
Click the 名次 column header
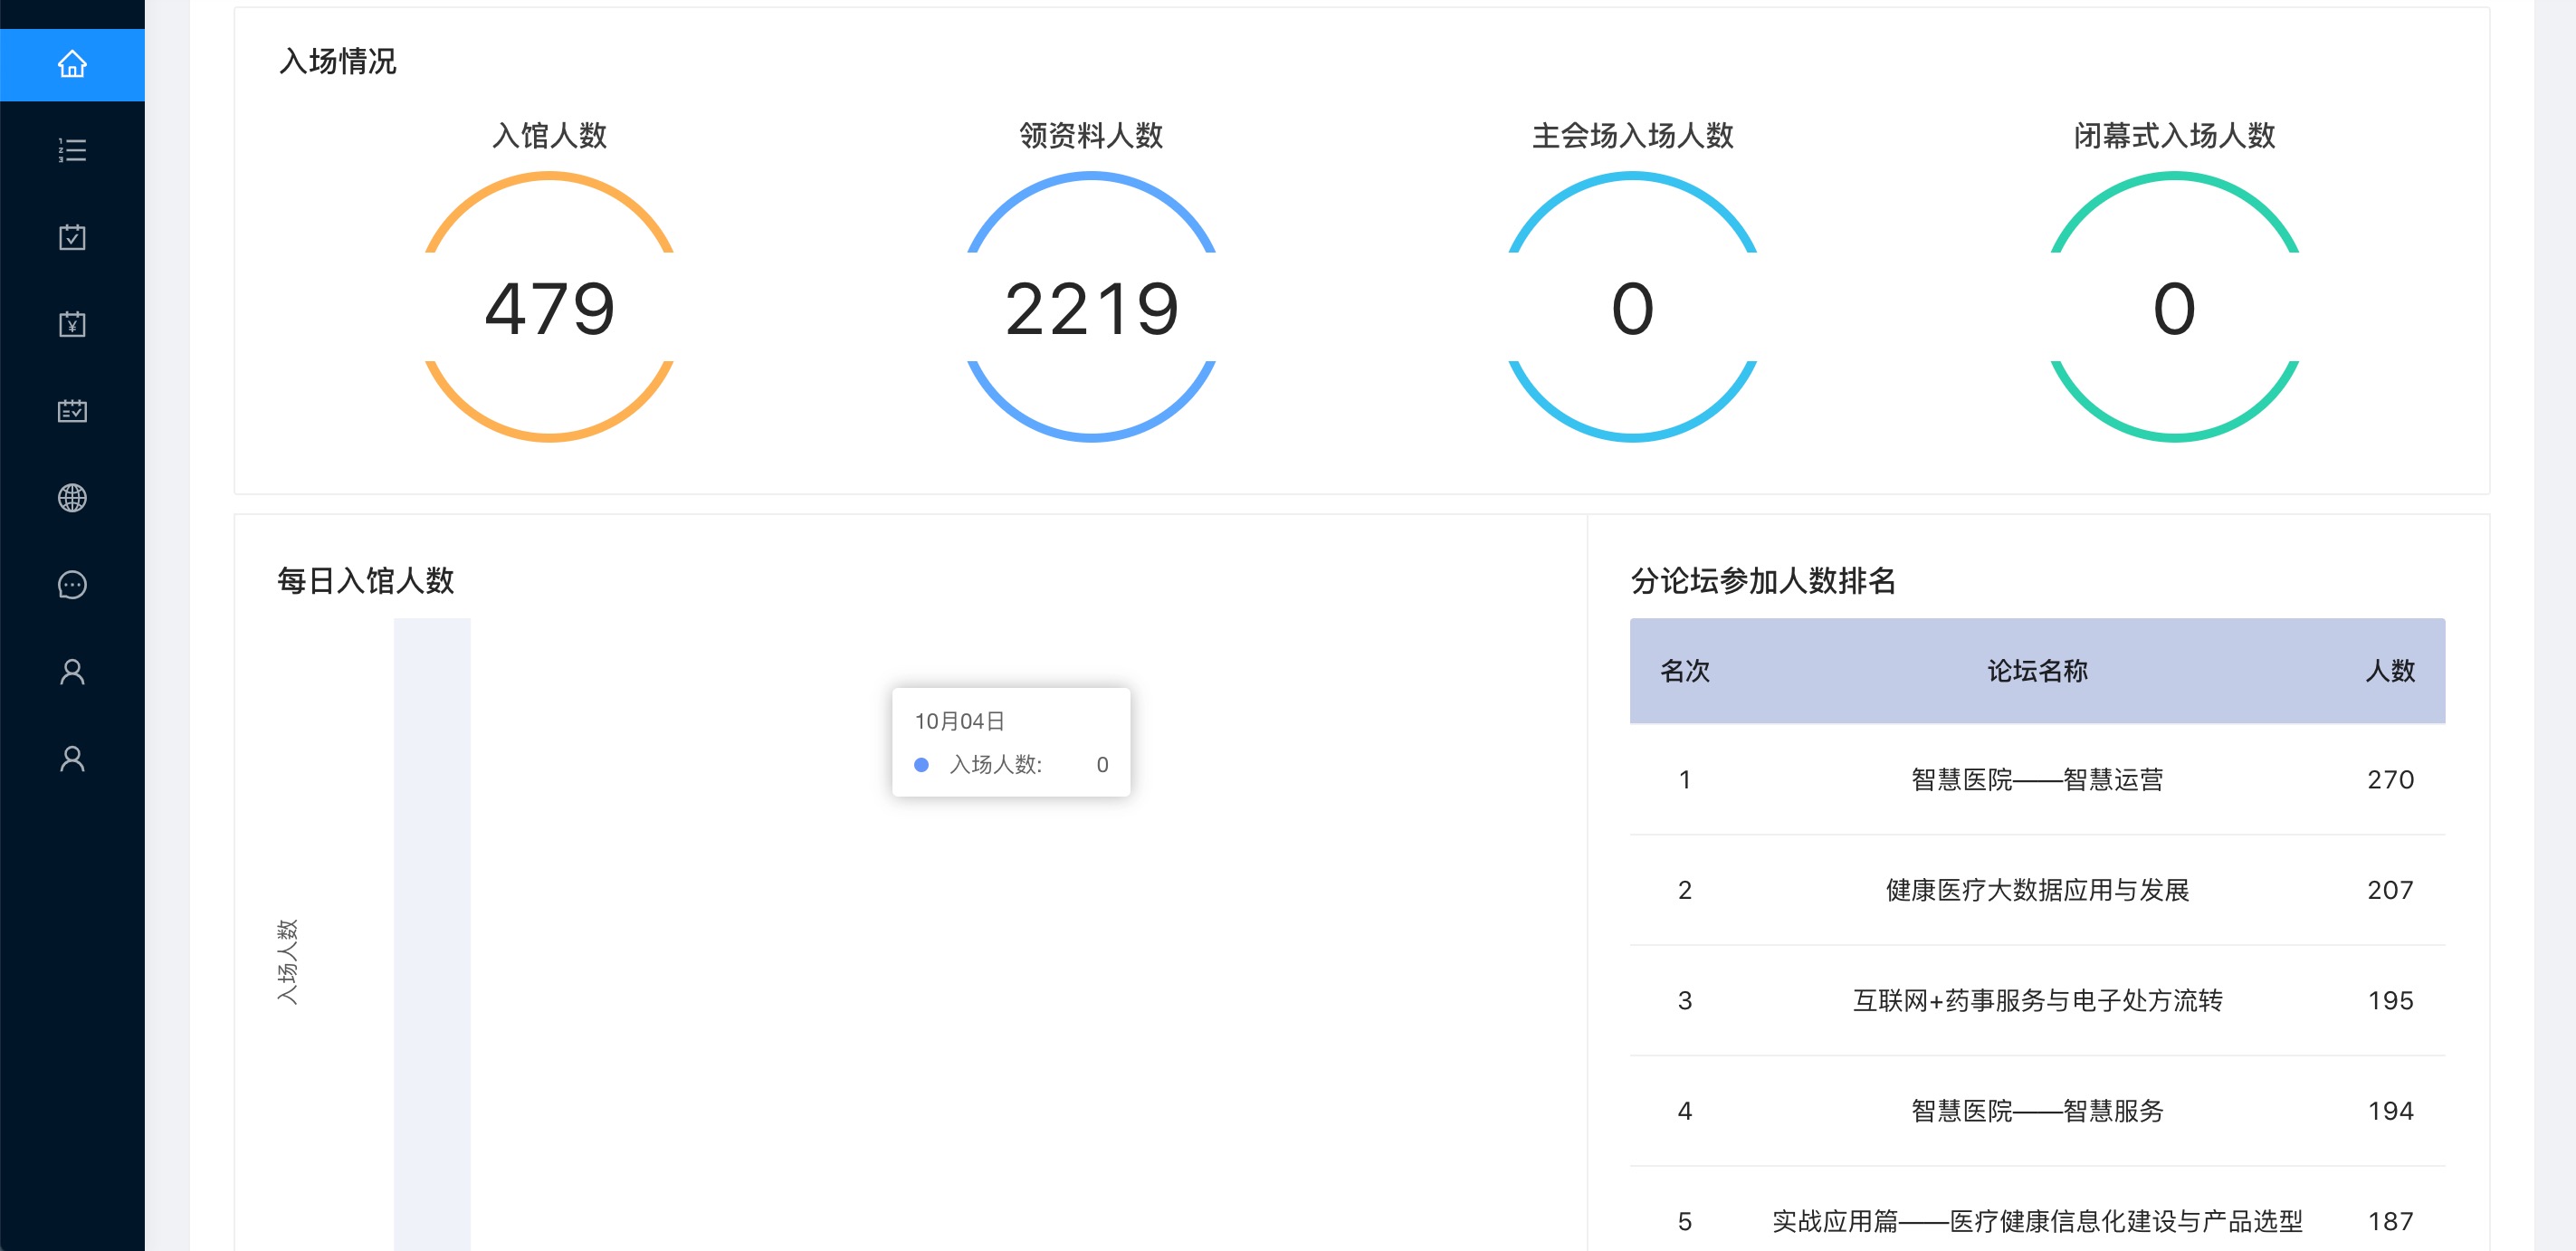point(1685,671)
